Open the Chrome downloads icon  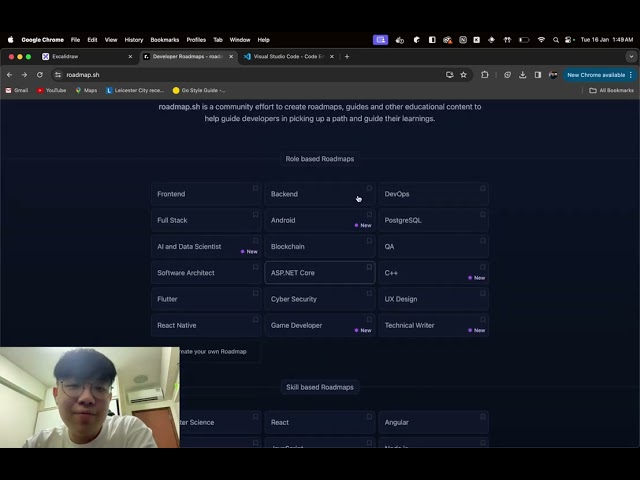(x=522, y=75)
